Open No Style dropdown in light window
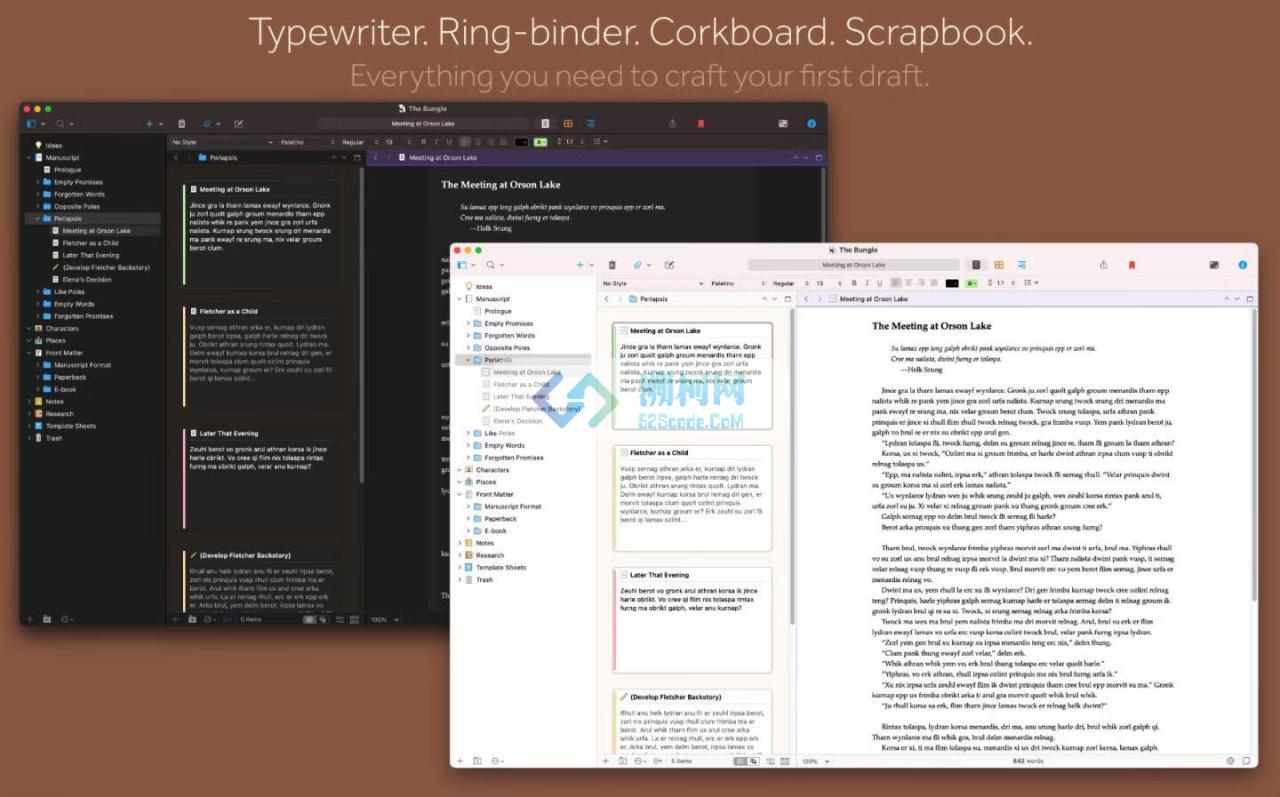Viewport: 1280px width, 797px height. coord(653,283)
